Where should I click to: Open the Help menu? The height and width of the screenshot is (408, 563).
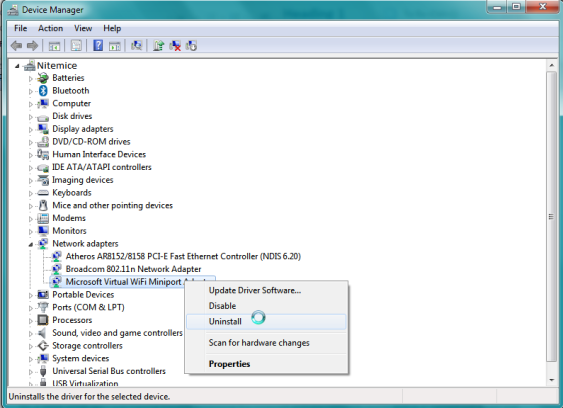click(x=112, y=28)
